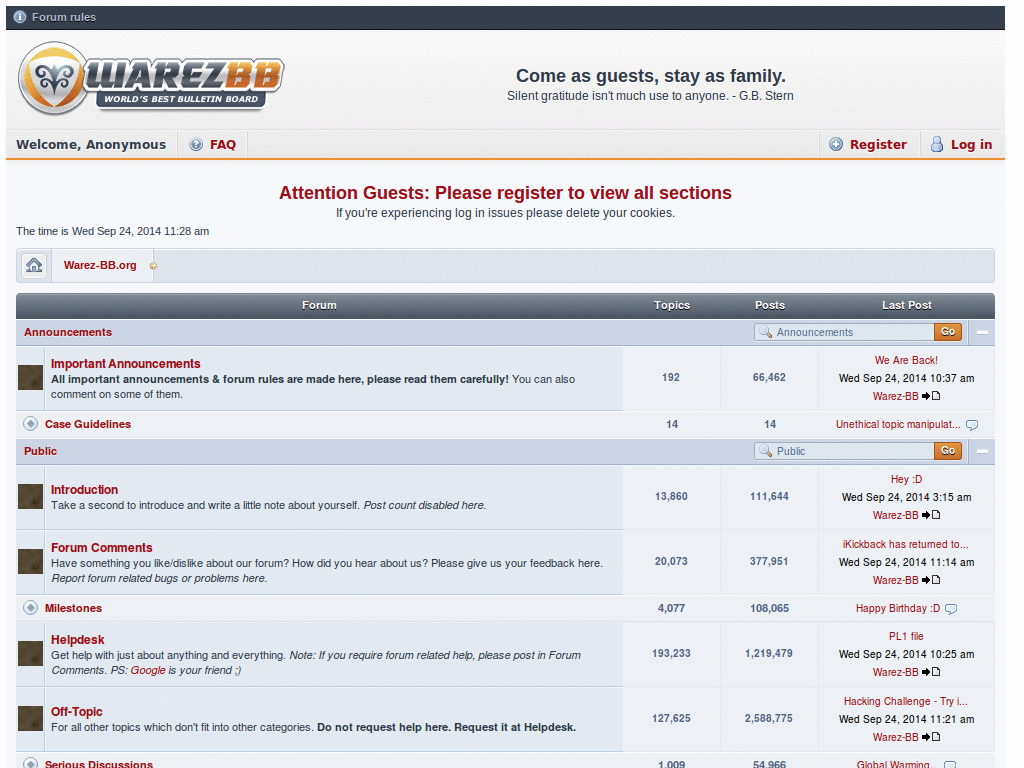The width and height of the screenshot is (1024, 768).
Task: View latest post icon in Important Announcements row
Action: pyautogui.click(x=931, y=396)
